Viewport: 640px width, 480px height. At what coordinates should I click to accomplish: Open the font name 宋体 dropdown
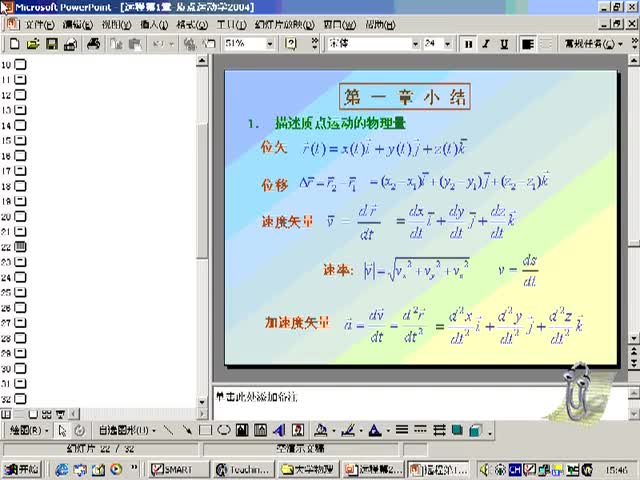click(x=415, y=44)
